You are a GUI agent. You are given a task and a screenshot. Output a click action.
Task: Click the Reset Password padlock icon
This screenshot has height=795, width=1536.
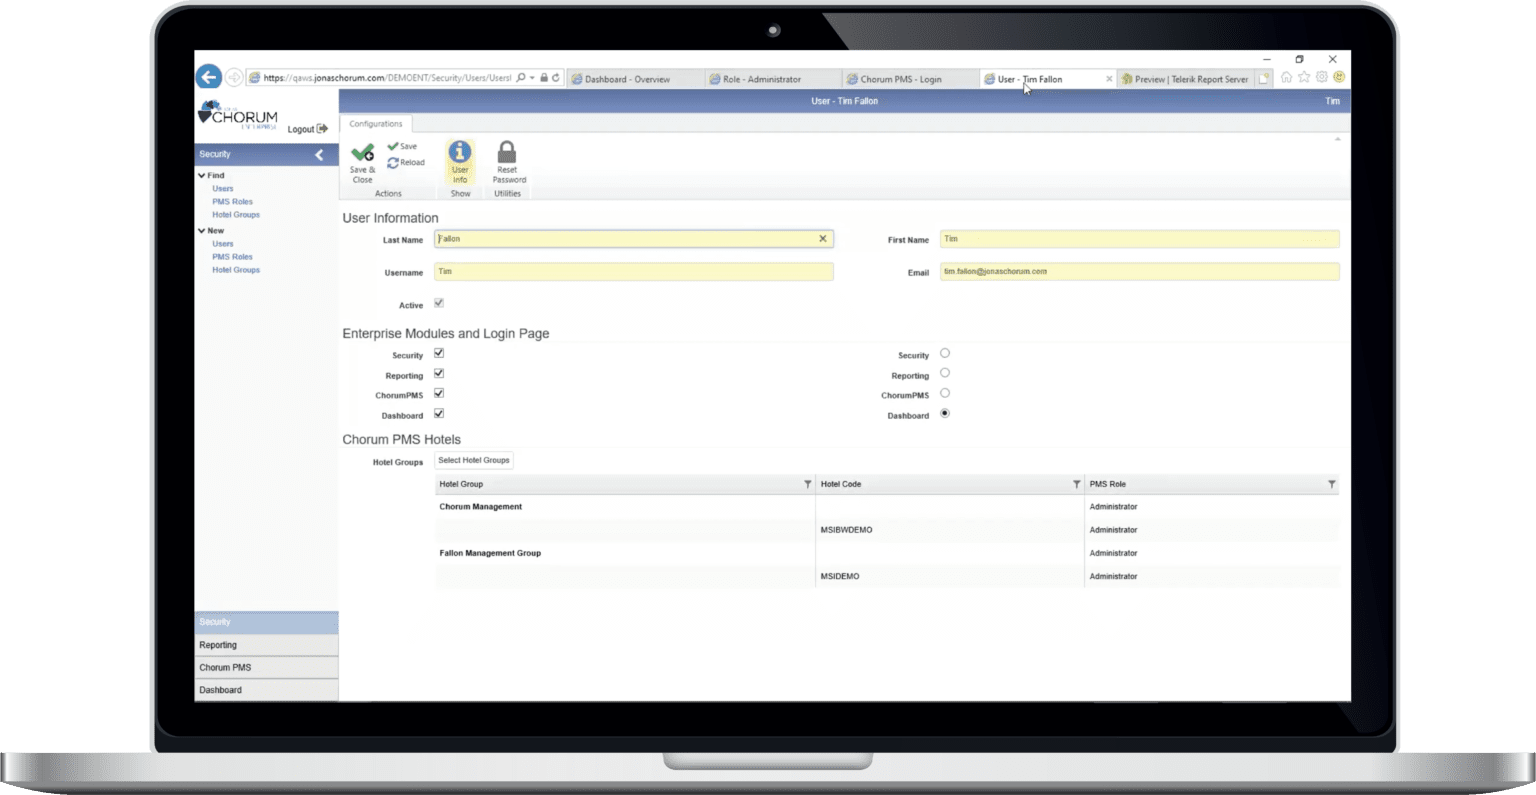507,151
